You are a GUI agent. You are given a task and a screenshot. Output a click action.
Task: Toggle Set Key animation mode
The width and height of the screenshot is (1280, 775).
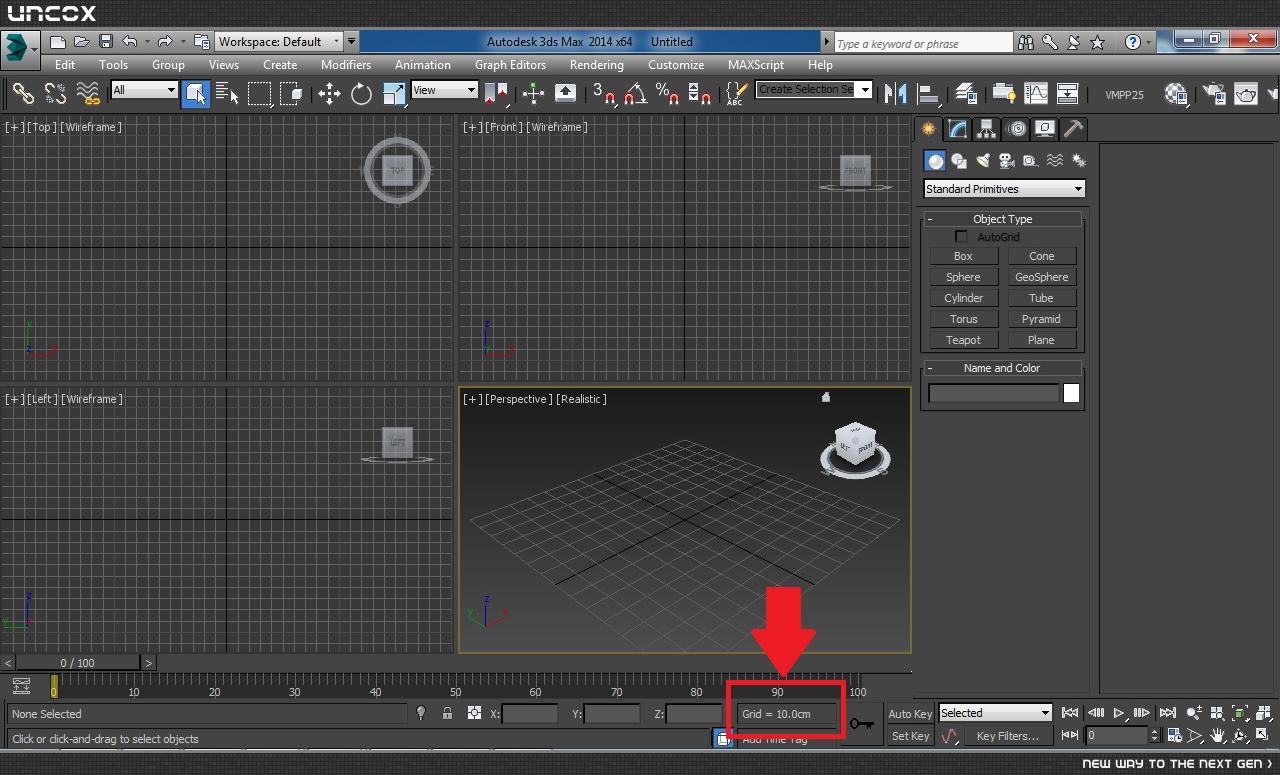coord(910,736)
